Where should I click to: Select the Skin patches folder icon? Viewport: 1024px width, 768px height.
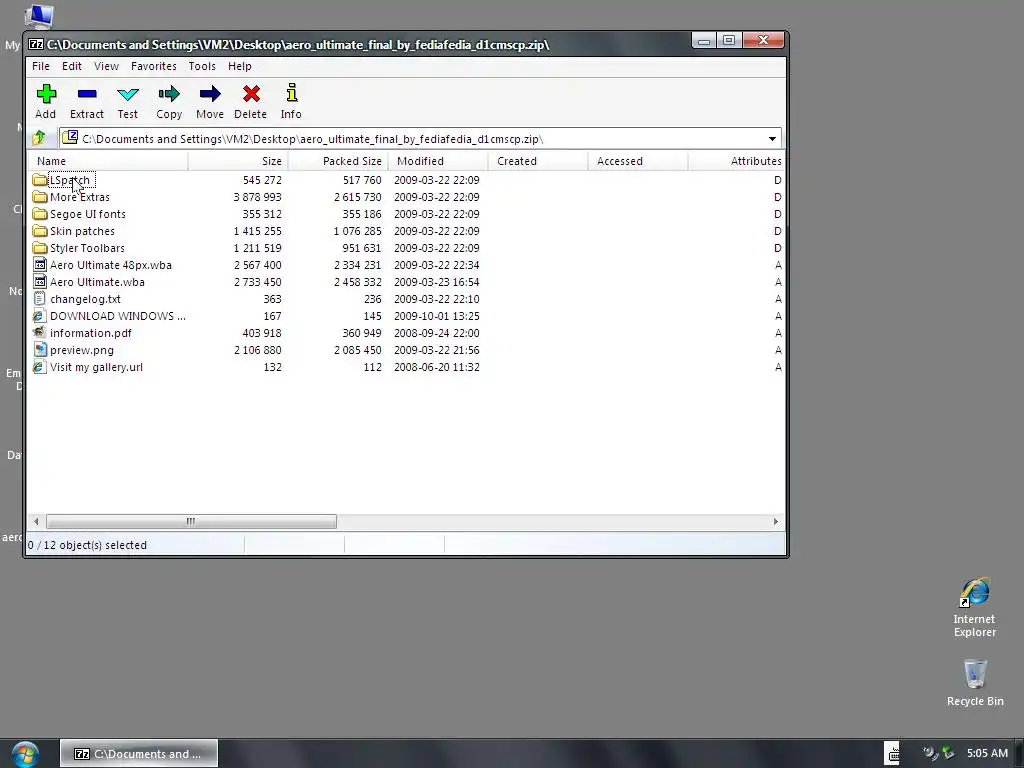(40, 231)
